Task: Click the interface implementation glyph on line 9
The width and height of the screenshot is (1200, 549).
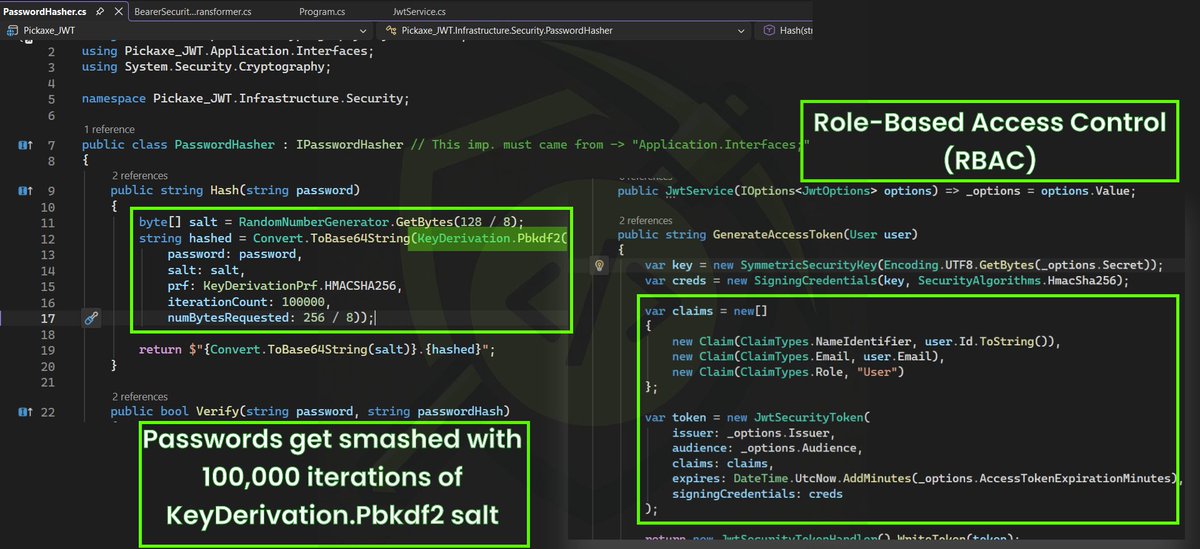Action: point(24,190)
